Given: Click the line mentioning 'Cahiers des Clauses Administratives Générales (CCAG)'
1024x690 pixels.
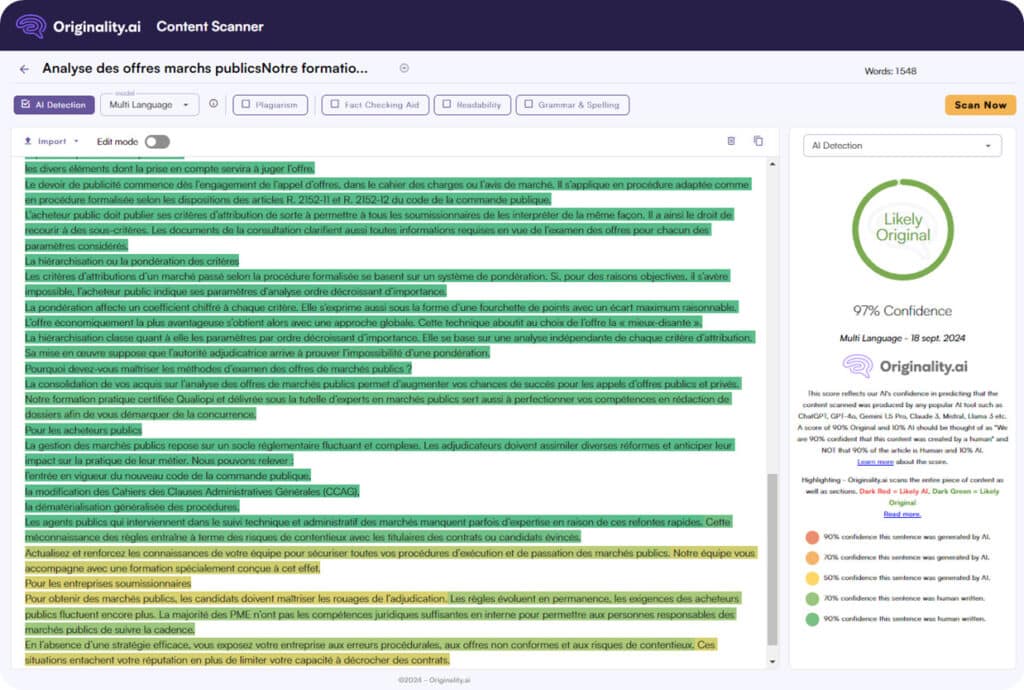Looking at the screenshot, I should coord(192,491).
